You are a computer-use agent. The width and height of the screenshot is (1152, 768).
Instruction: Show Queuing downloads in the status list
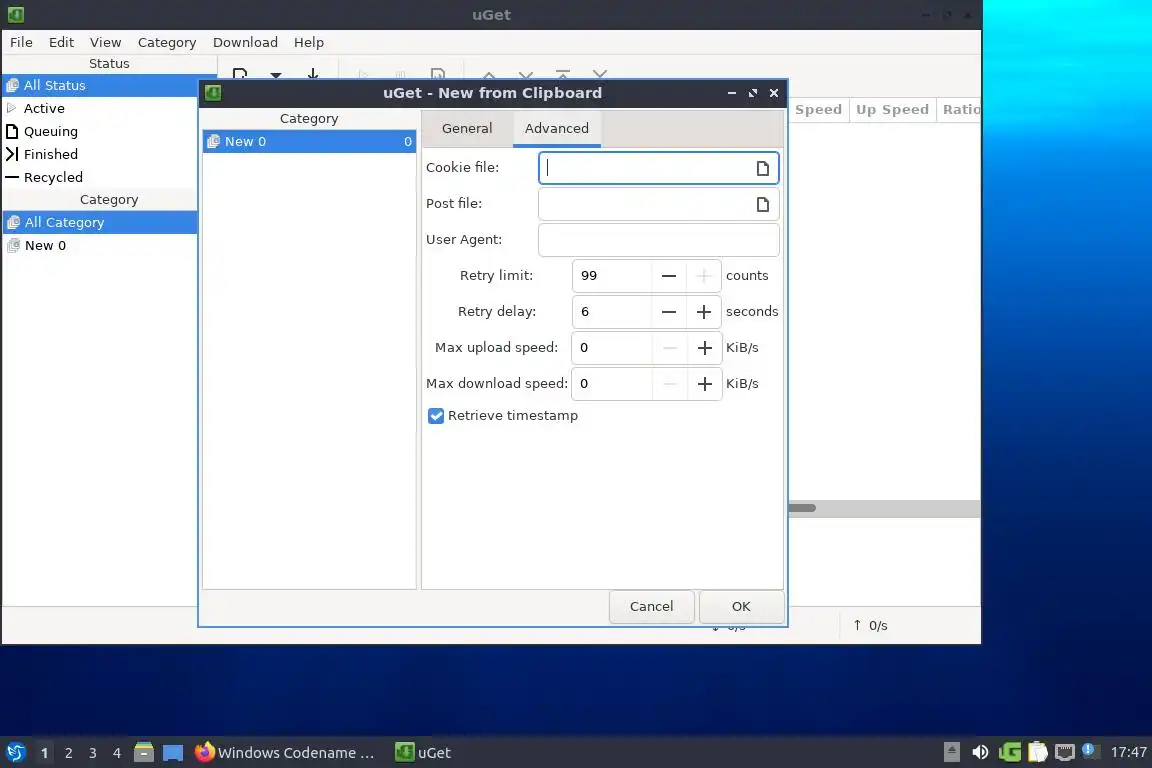[x=100, y=132]
